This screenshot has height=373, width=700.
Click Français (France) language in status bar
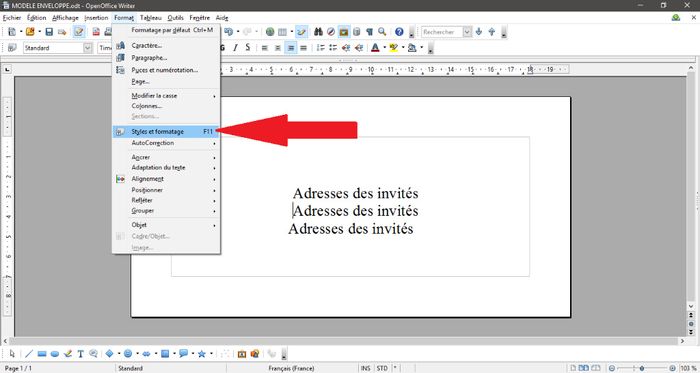(x=291, y=369)
